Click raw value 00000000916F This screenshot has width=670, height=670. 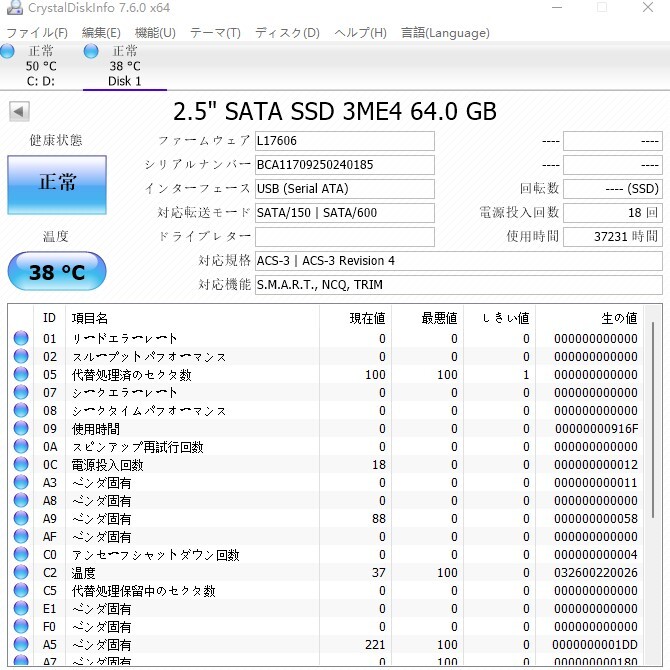tap(596, 429)
